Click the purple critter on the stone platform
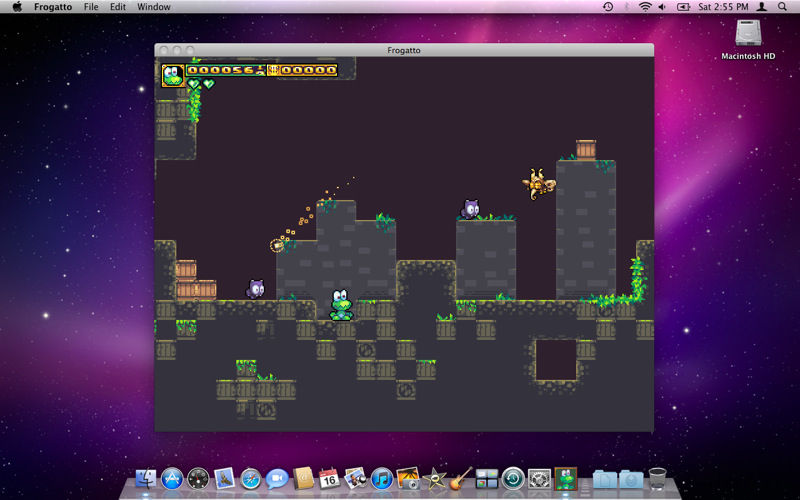Image resolution: width=800 pixels, height=500 pixels. 470,209
